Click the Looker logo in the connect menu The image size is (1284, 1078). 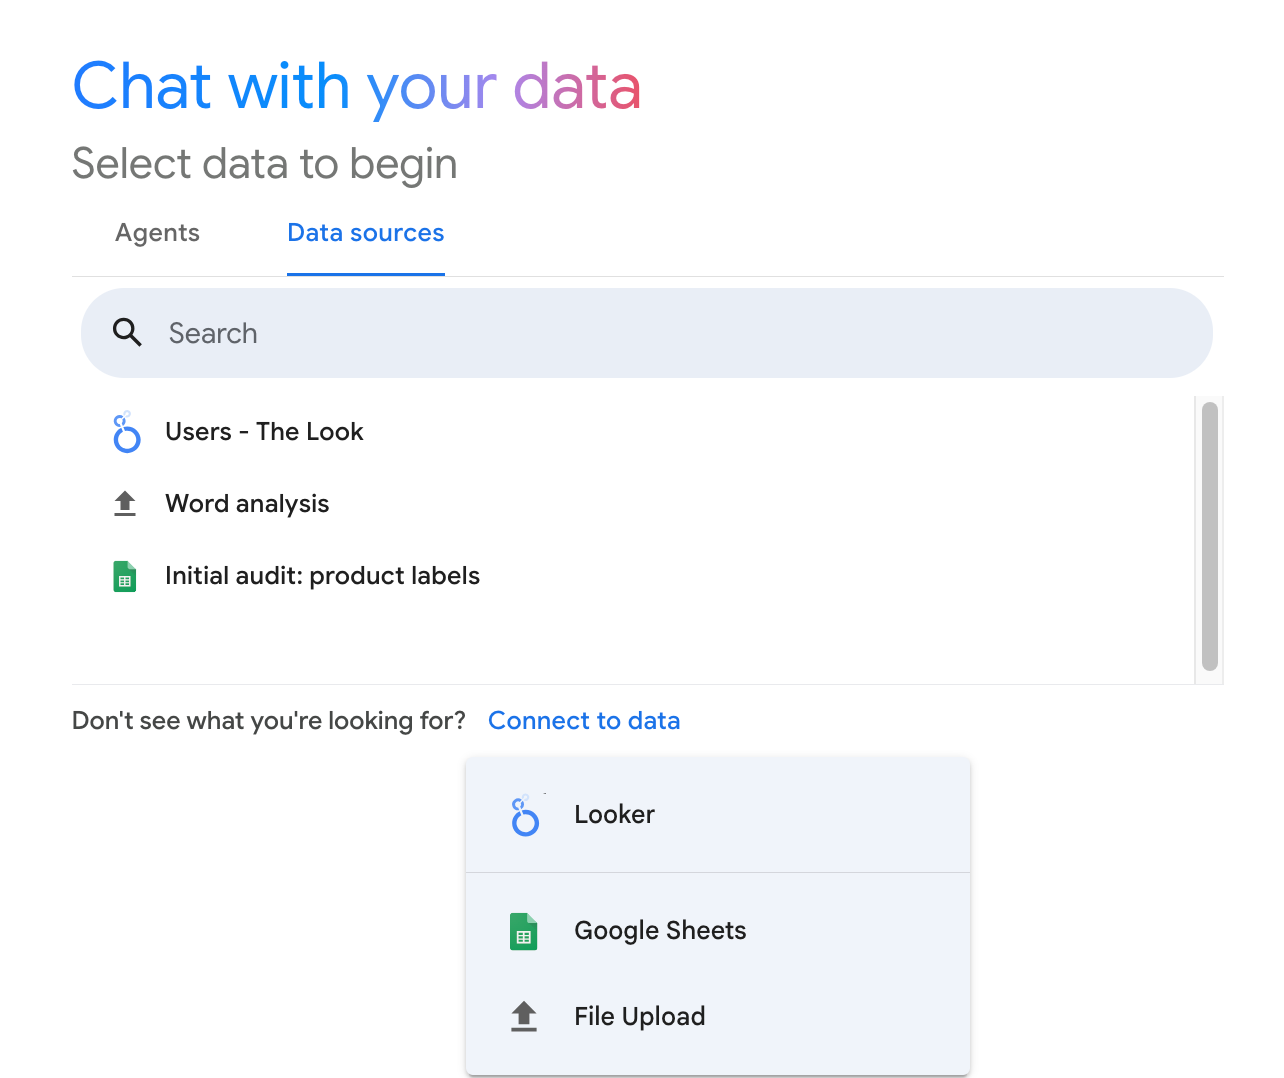point(525,815)
